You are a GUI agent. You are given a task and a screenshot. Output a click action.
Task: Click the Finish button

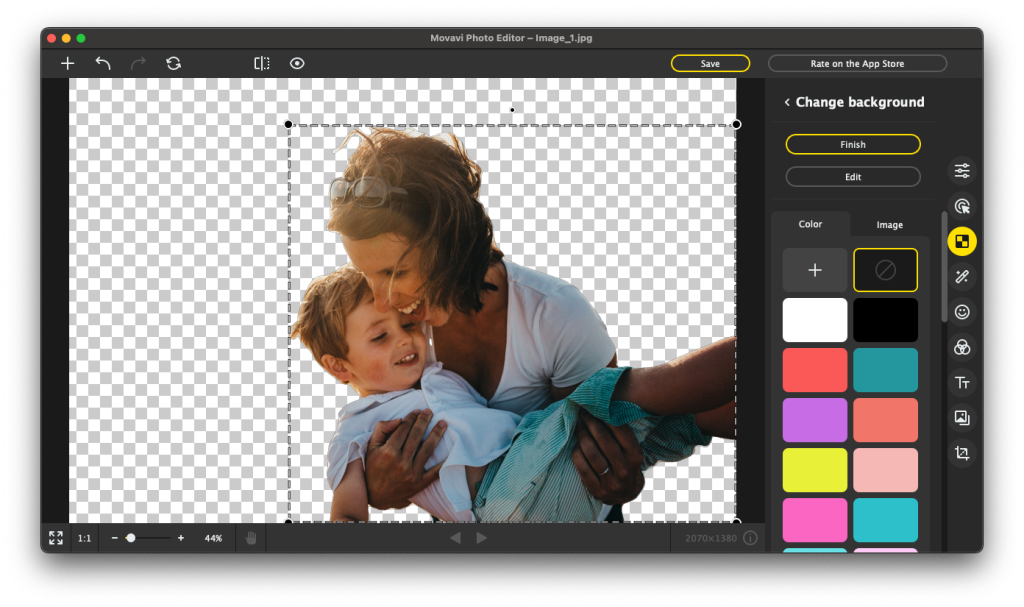pyautogui.click(x=852, y=144)
